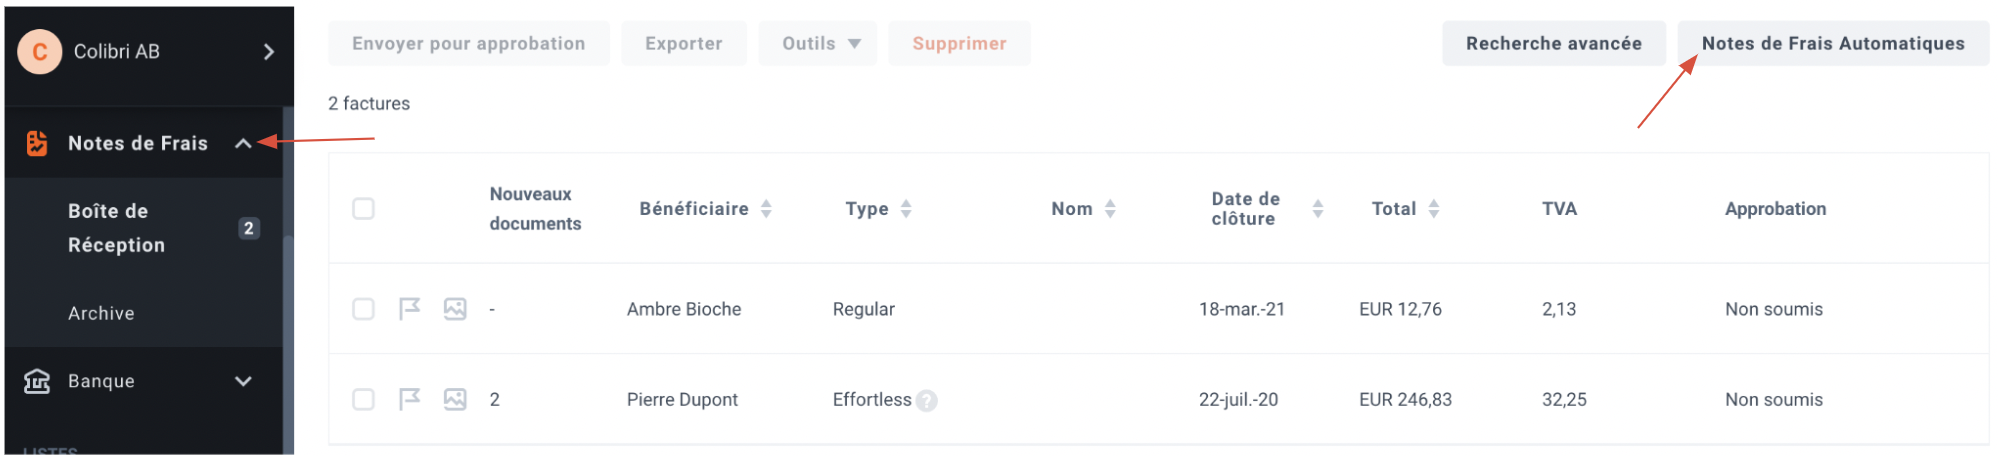The height and width of the screenshot is (456, 1998).
Task: Click help icon next to Effortless
Action: [927, 401]
